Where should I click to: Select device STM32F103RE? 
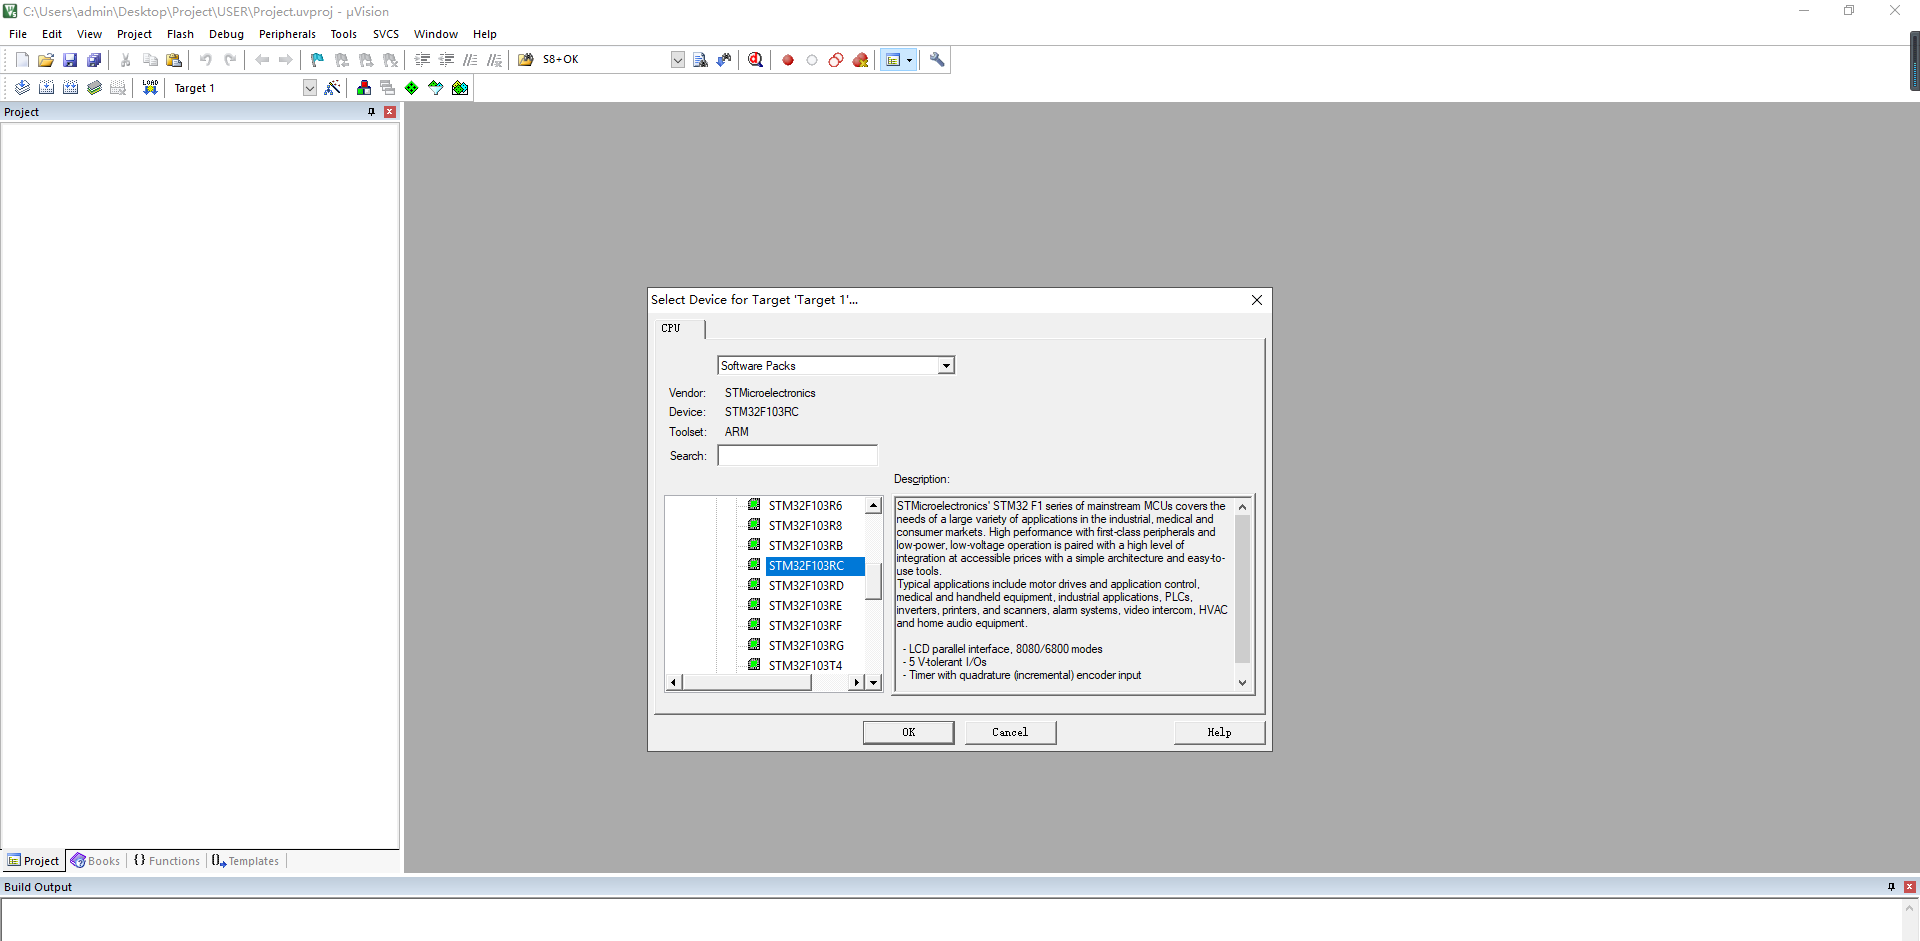[x=805, y=606]
